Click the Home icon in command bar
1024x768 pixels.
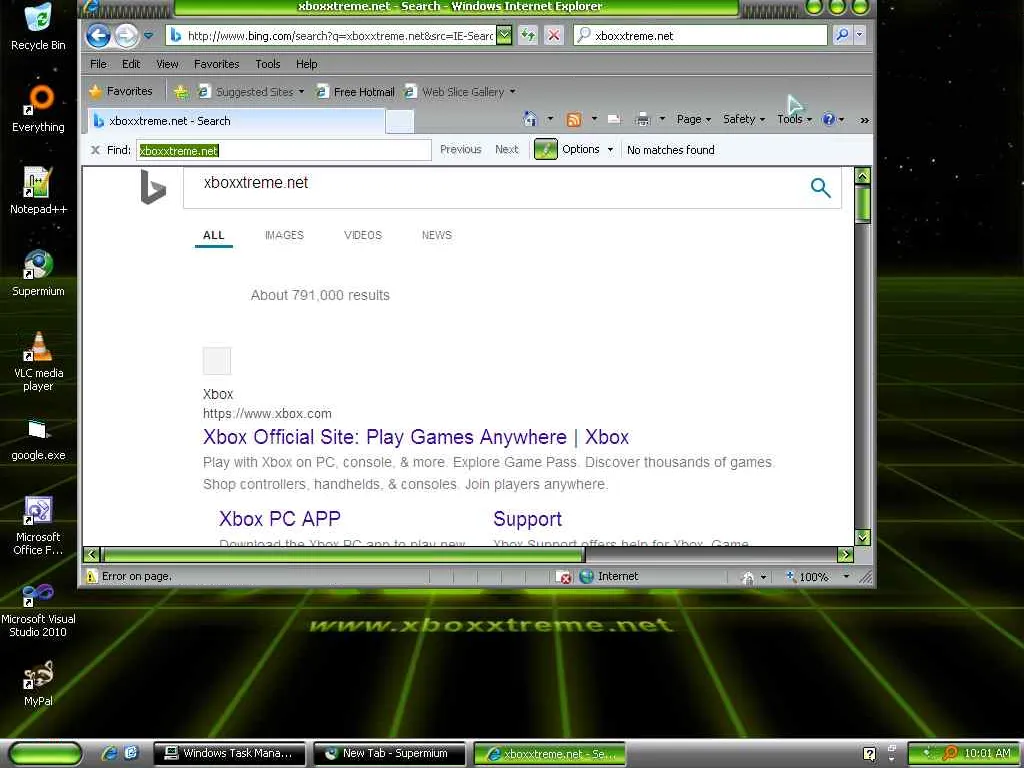click(530, 119)
